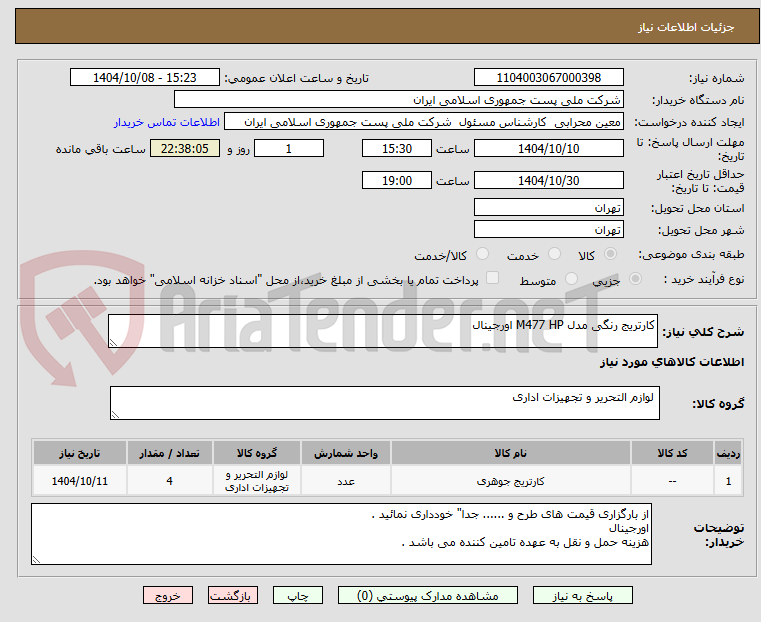
Task: Click the delivery province 'تهران' field
Action: 548,208
